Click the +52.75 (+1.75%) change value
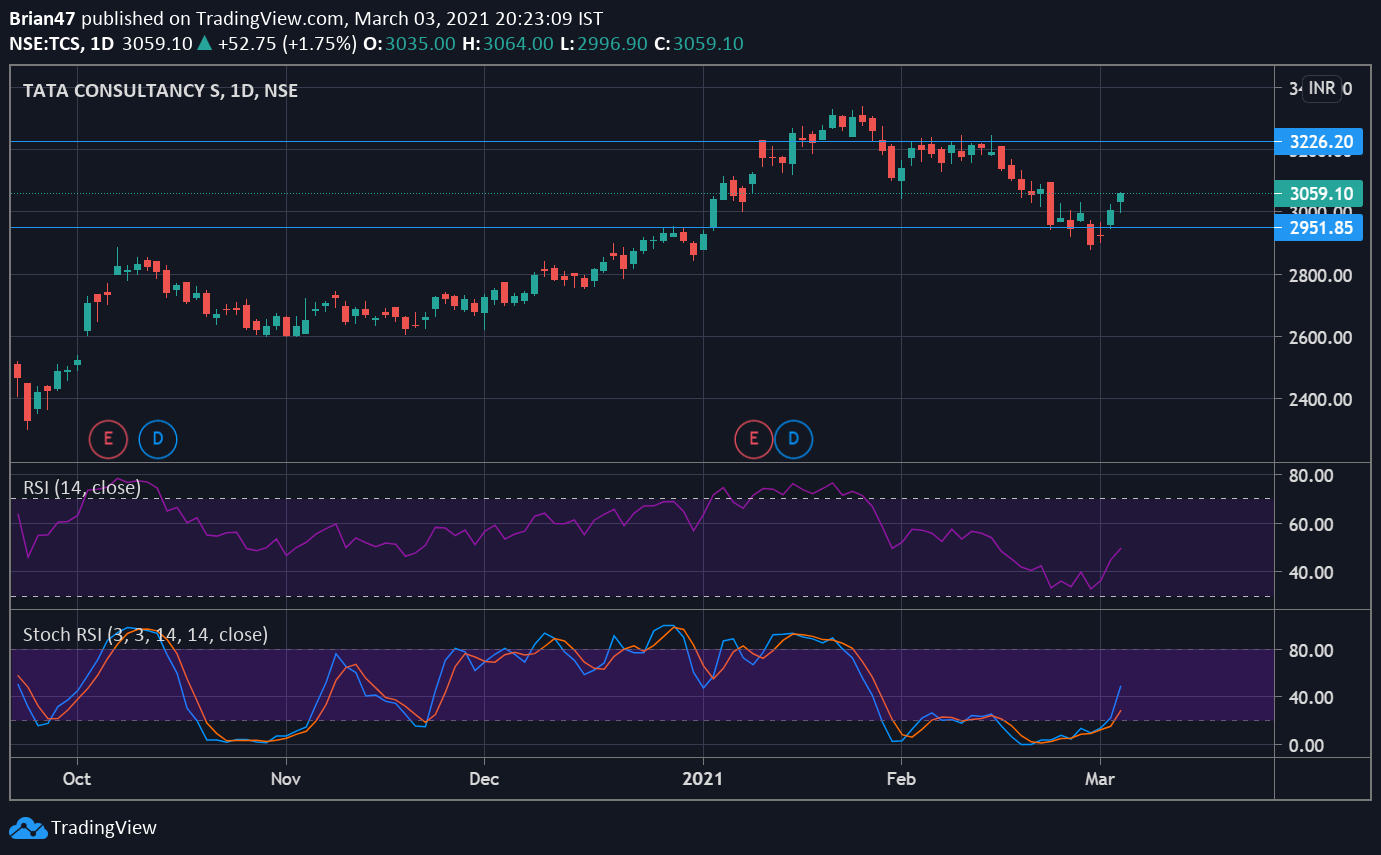The height and width of the screenshot is (855, 1381). pyautogui.click(x=287, y=44)
